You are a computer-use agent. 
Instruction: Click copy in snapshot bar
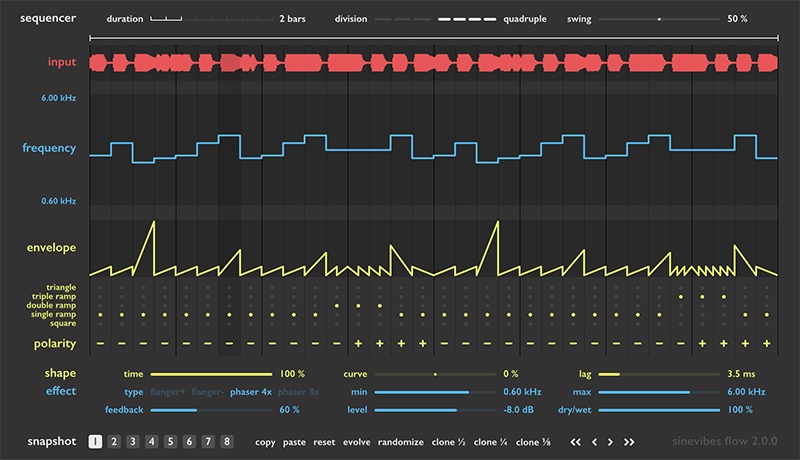pos(266,441)
